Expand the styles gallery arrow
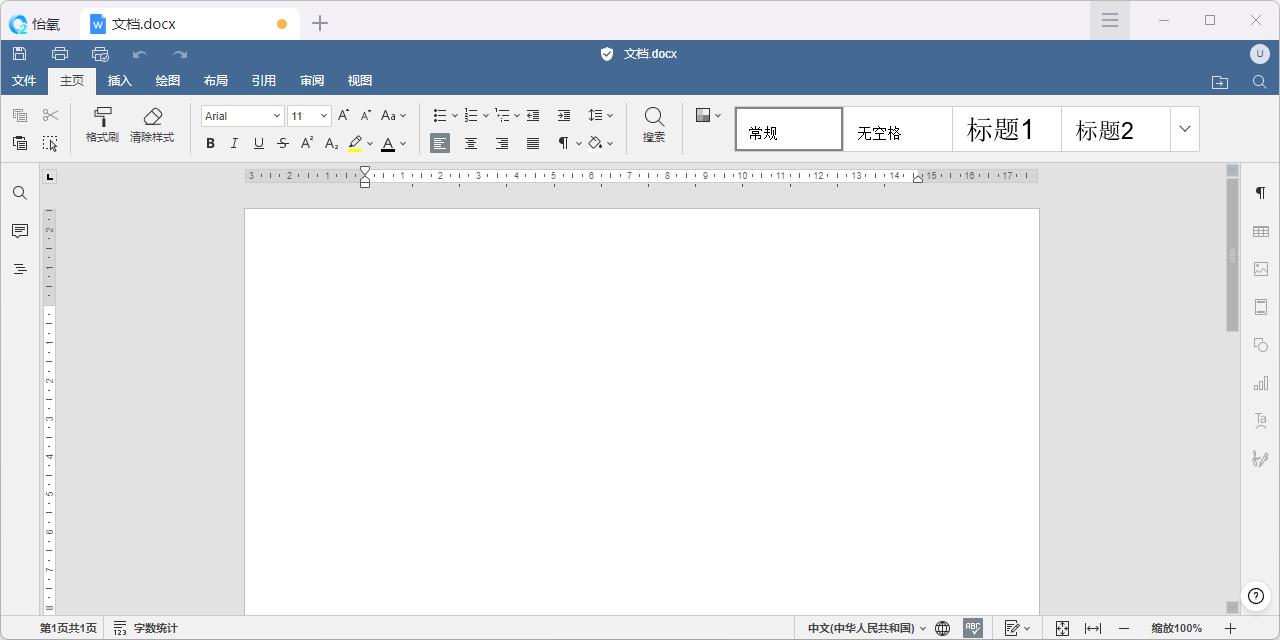The height and width of the screenshot is (640, 1280). pos(1185,129)
